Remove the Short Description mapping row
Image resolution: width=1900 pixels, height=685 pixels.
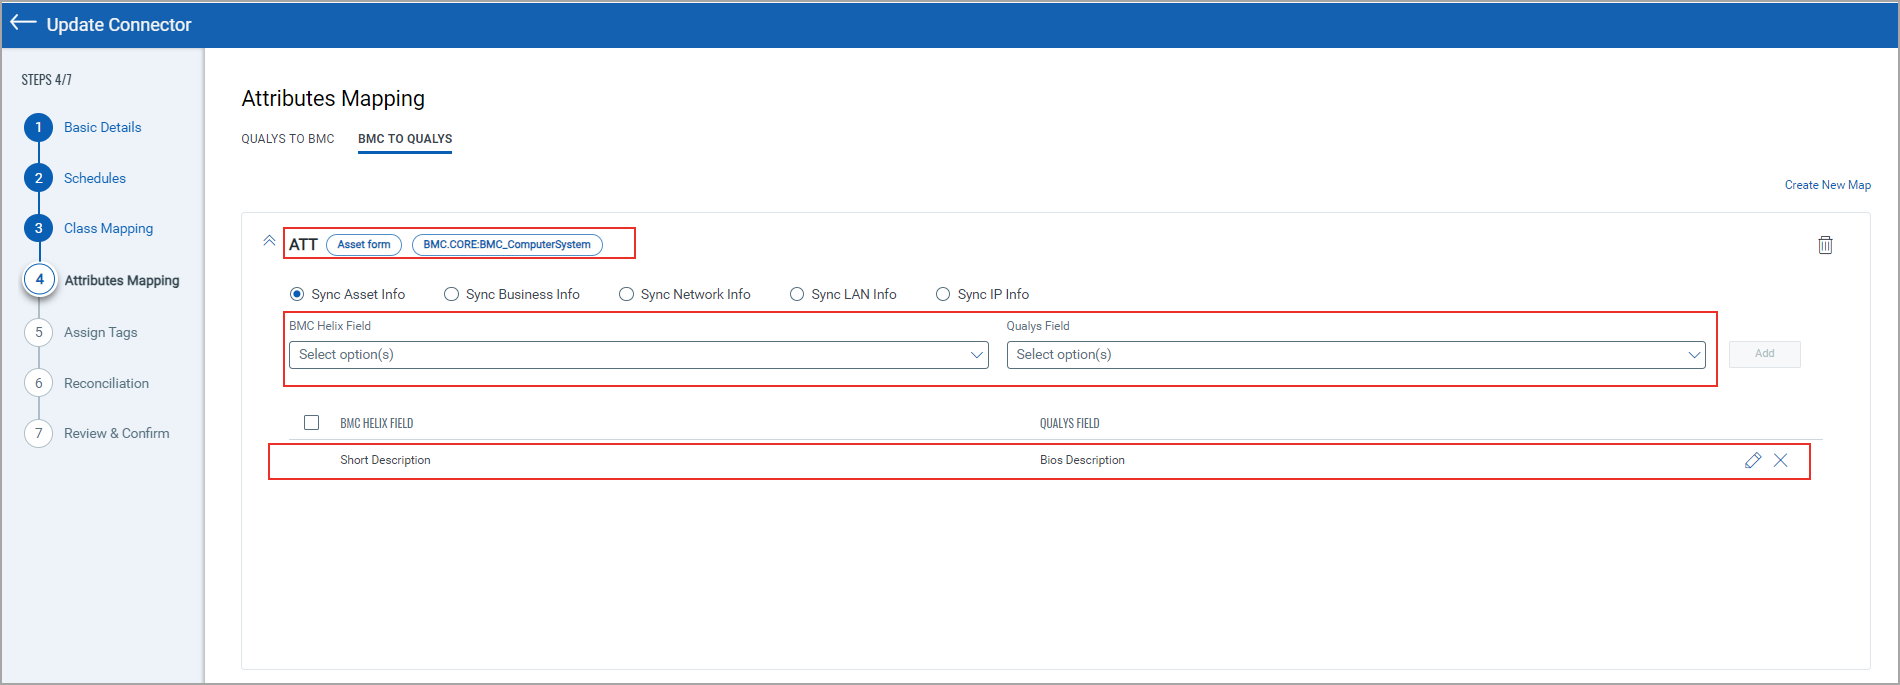(1780, 460)
